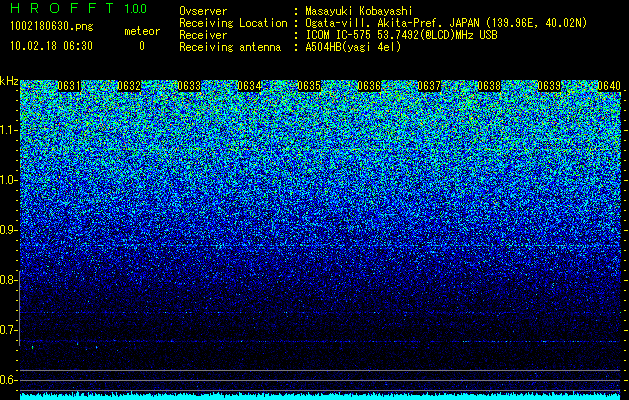Image resolution: width=629 pixels, height=400 pixels.
Task: Click the 0.8 frequency axis label
Action: [9, 280]
